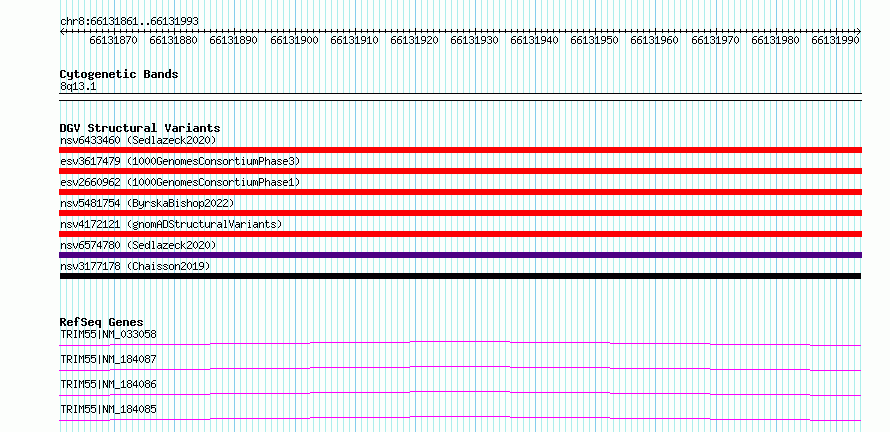Open variant nsv3177178 (Chaisson2019) label
Viewport: 890px width, 432px height.
(x=135, y=266)
